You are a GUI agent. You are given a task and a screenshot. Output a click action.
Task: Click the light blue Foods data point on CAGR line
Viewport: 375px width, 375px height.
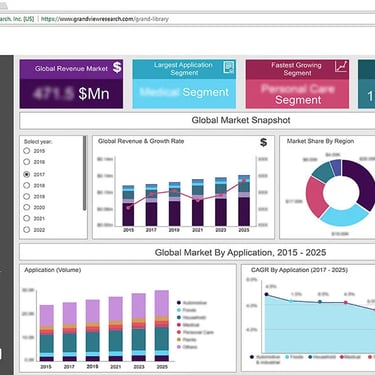(x=291, y=301)
